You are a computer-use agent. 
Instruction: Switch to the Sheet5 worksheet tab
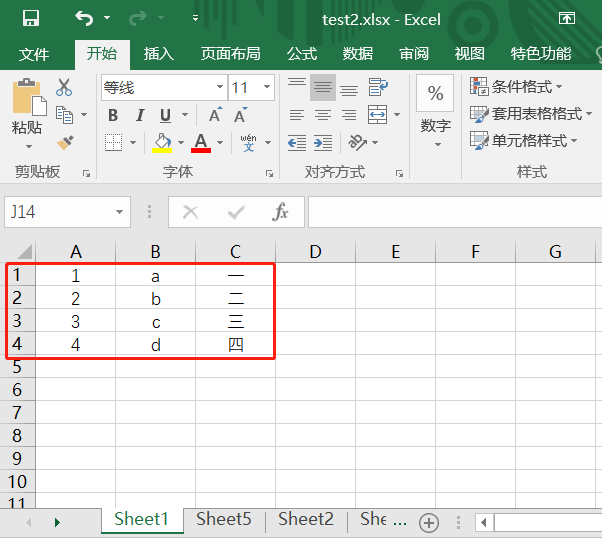[224, 518]
